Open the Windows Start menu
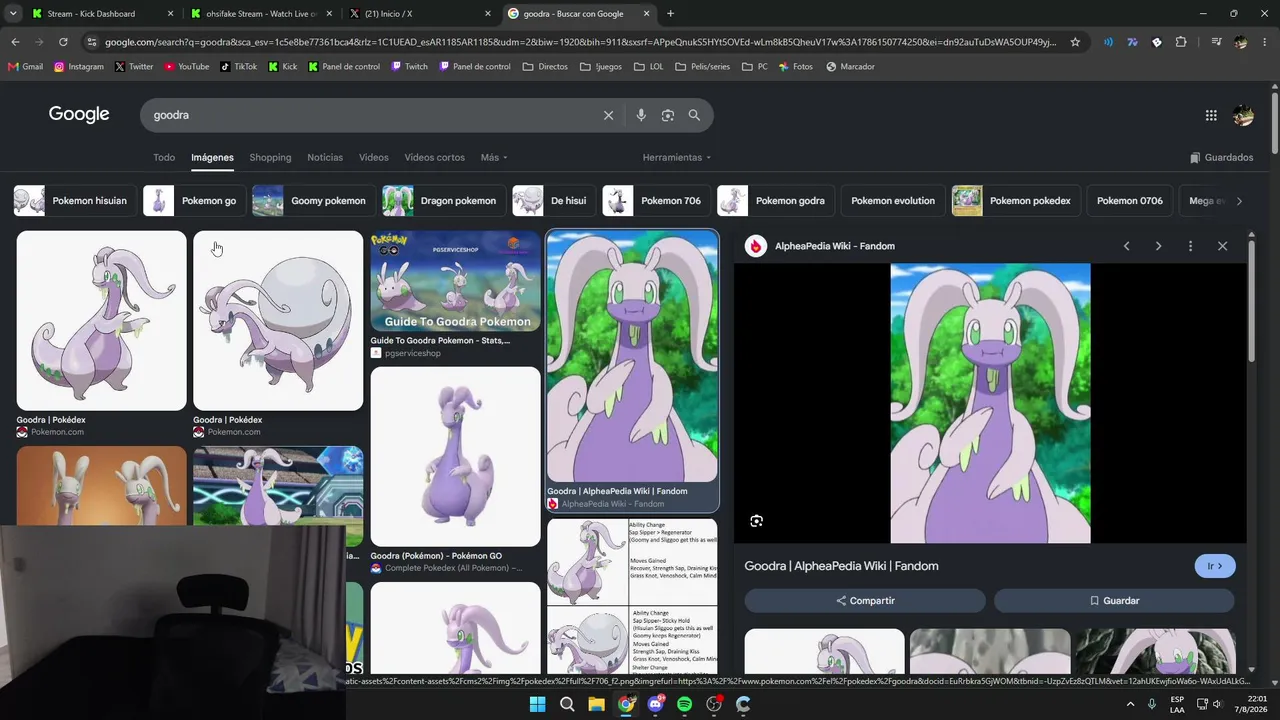The image size is (1280, 720). [537, 704]
